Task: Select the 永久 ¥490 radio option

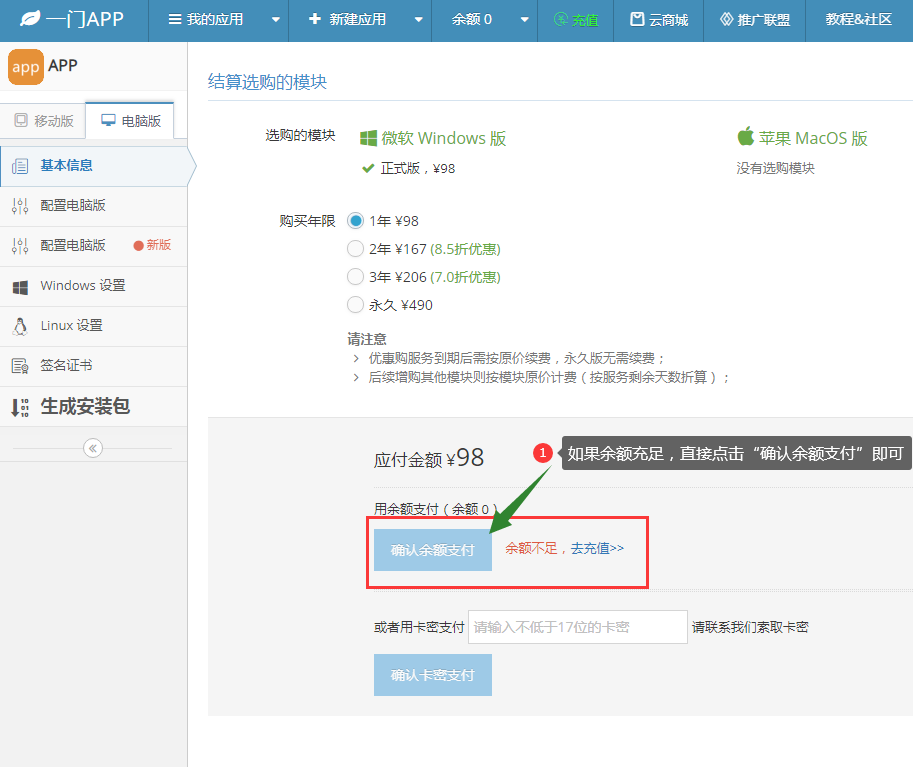Action: 355,305
